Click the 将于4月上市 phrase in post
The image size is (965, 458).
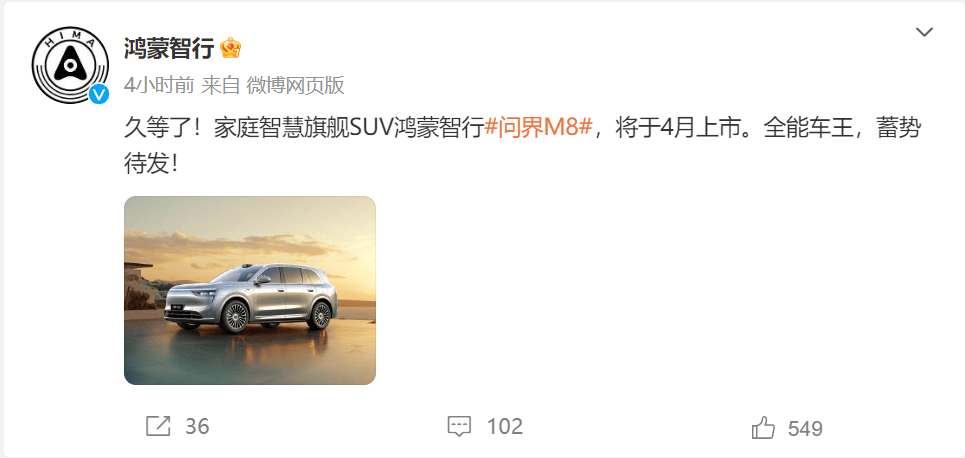[679, 129]
